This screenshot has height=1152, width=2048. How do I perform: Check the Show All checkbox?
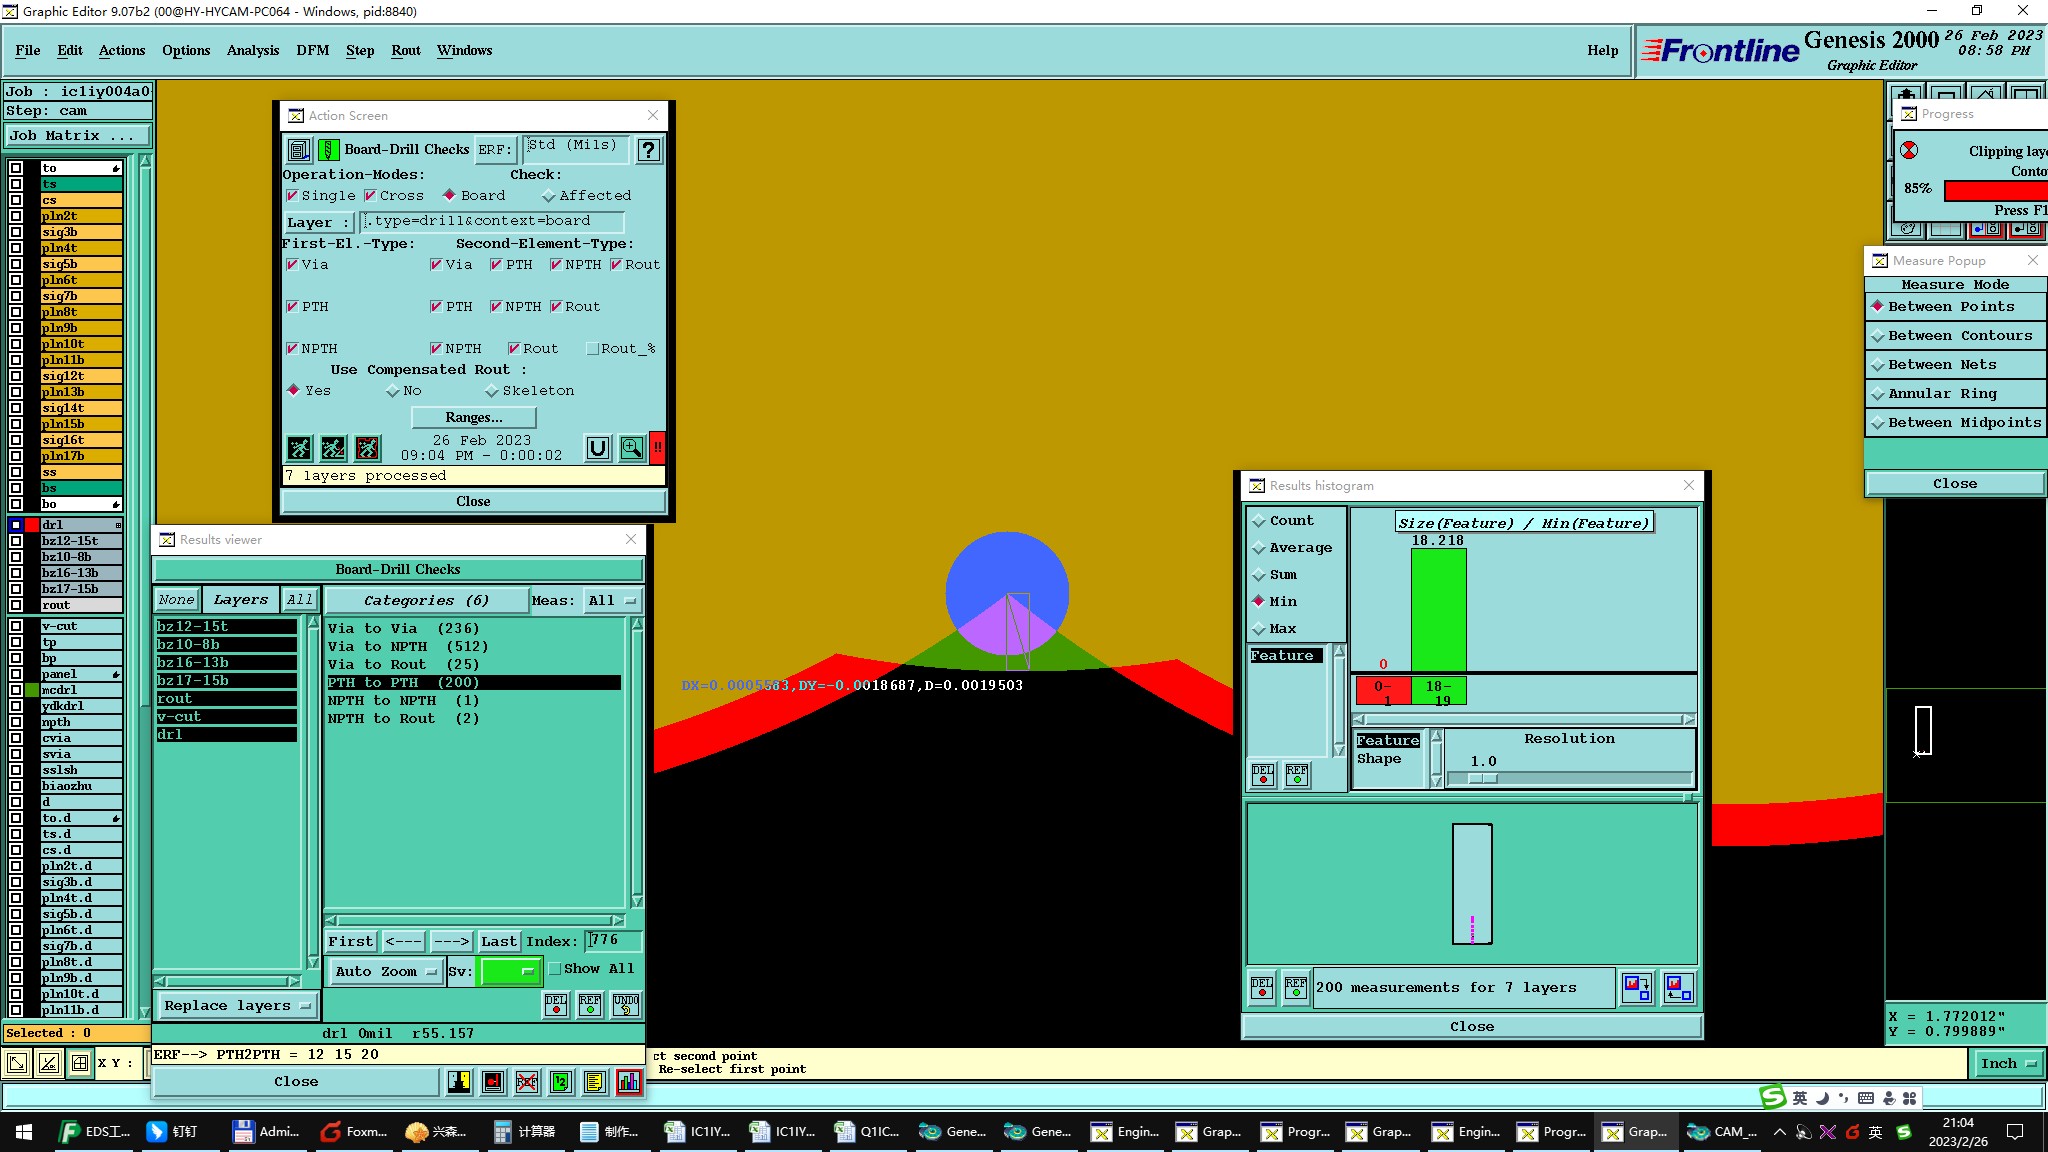[x=555, y=969]
